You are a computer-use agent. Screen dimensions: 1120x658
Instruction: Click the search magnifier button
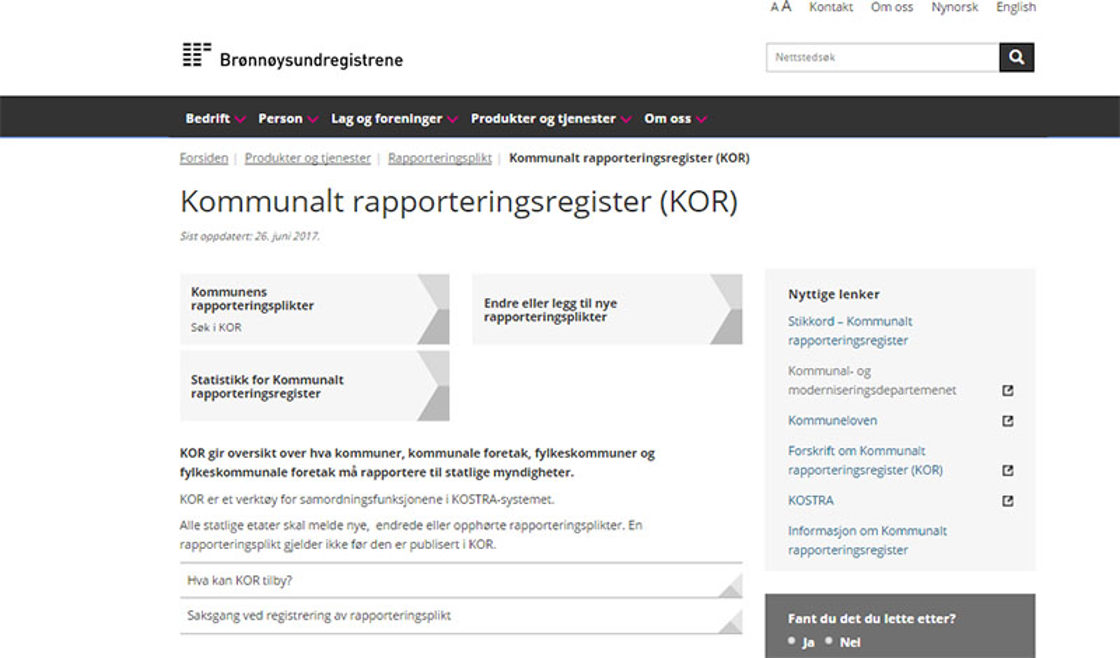click(x=1016, y=58)
